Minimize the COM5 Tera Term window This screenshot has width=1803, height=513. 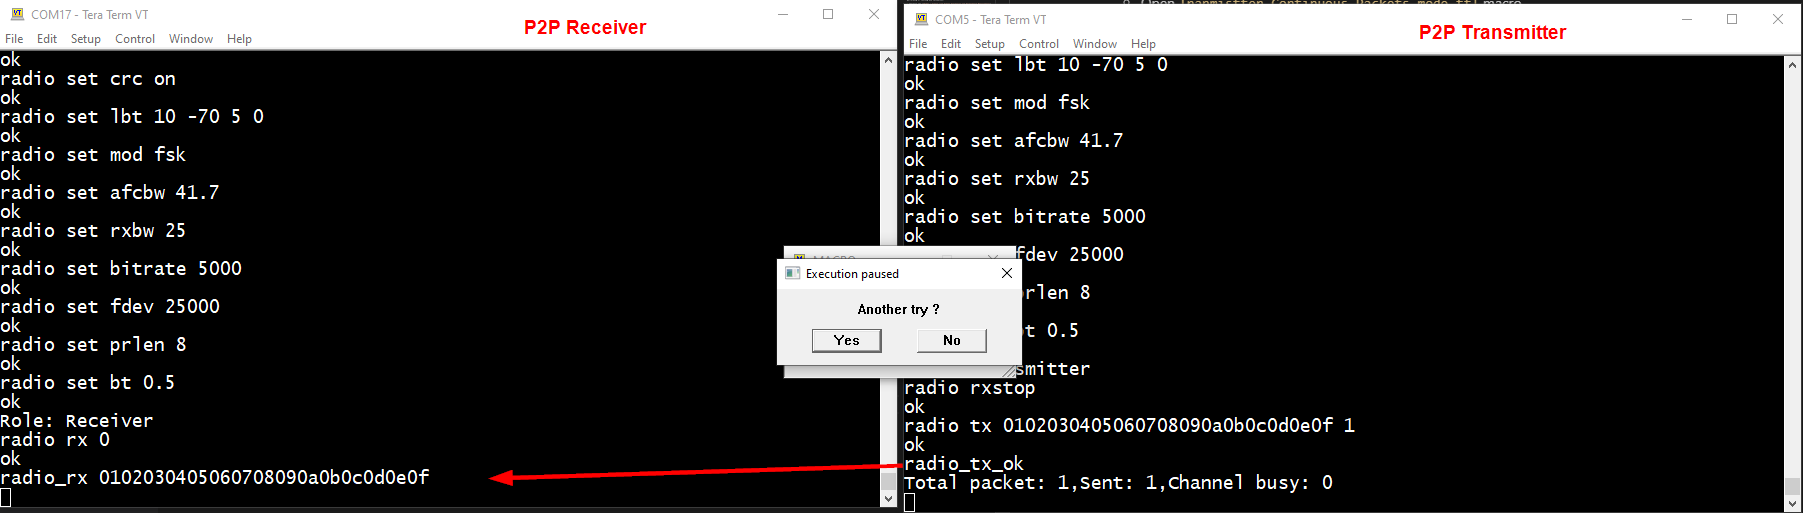[x=1687, y=19]
